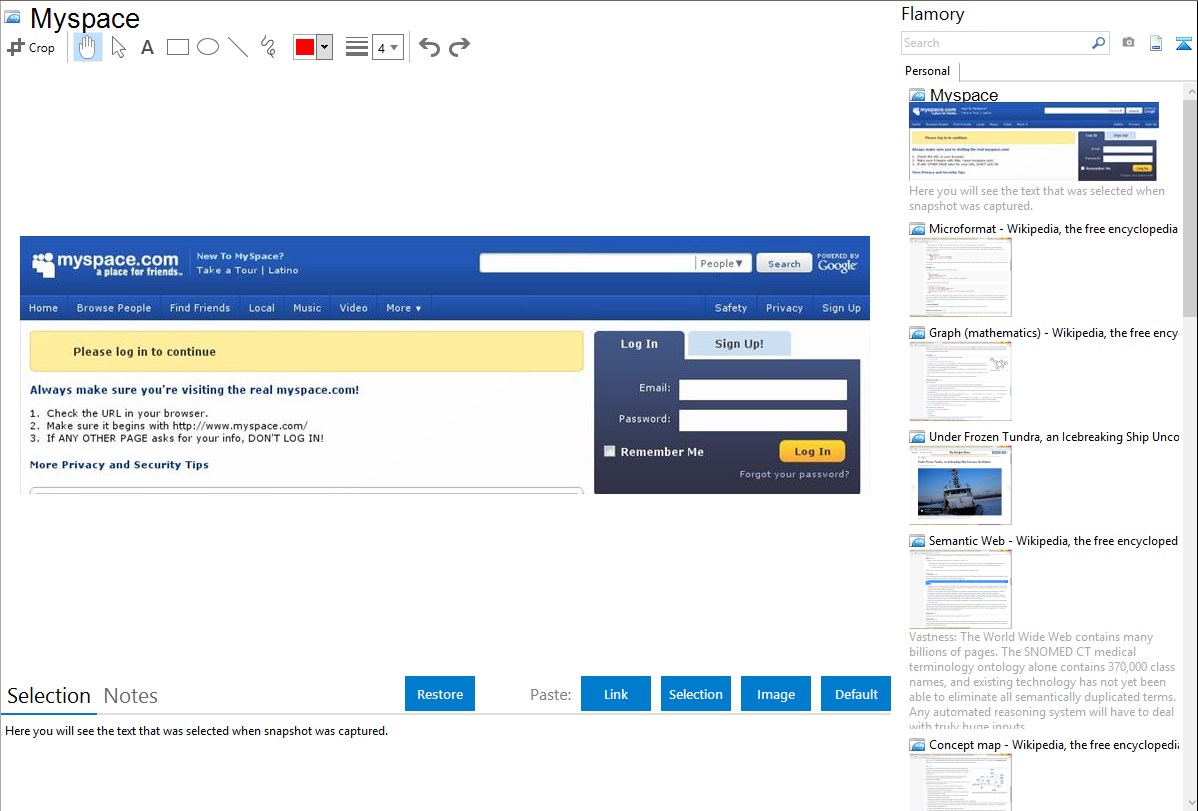Switch to the Notes tab
The height and width of the screenshot is (811, 1198).
[131, 696]
